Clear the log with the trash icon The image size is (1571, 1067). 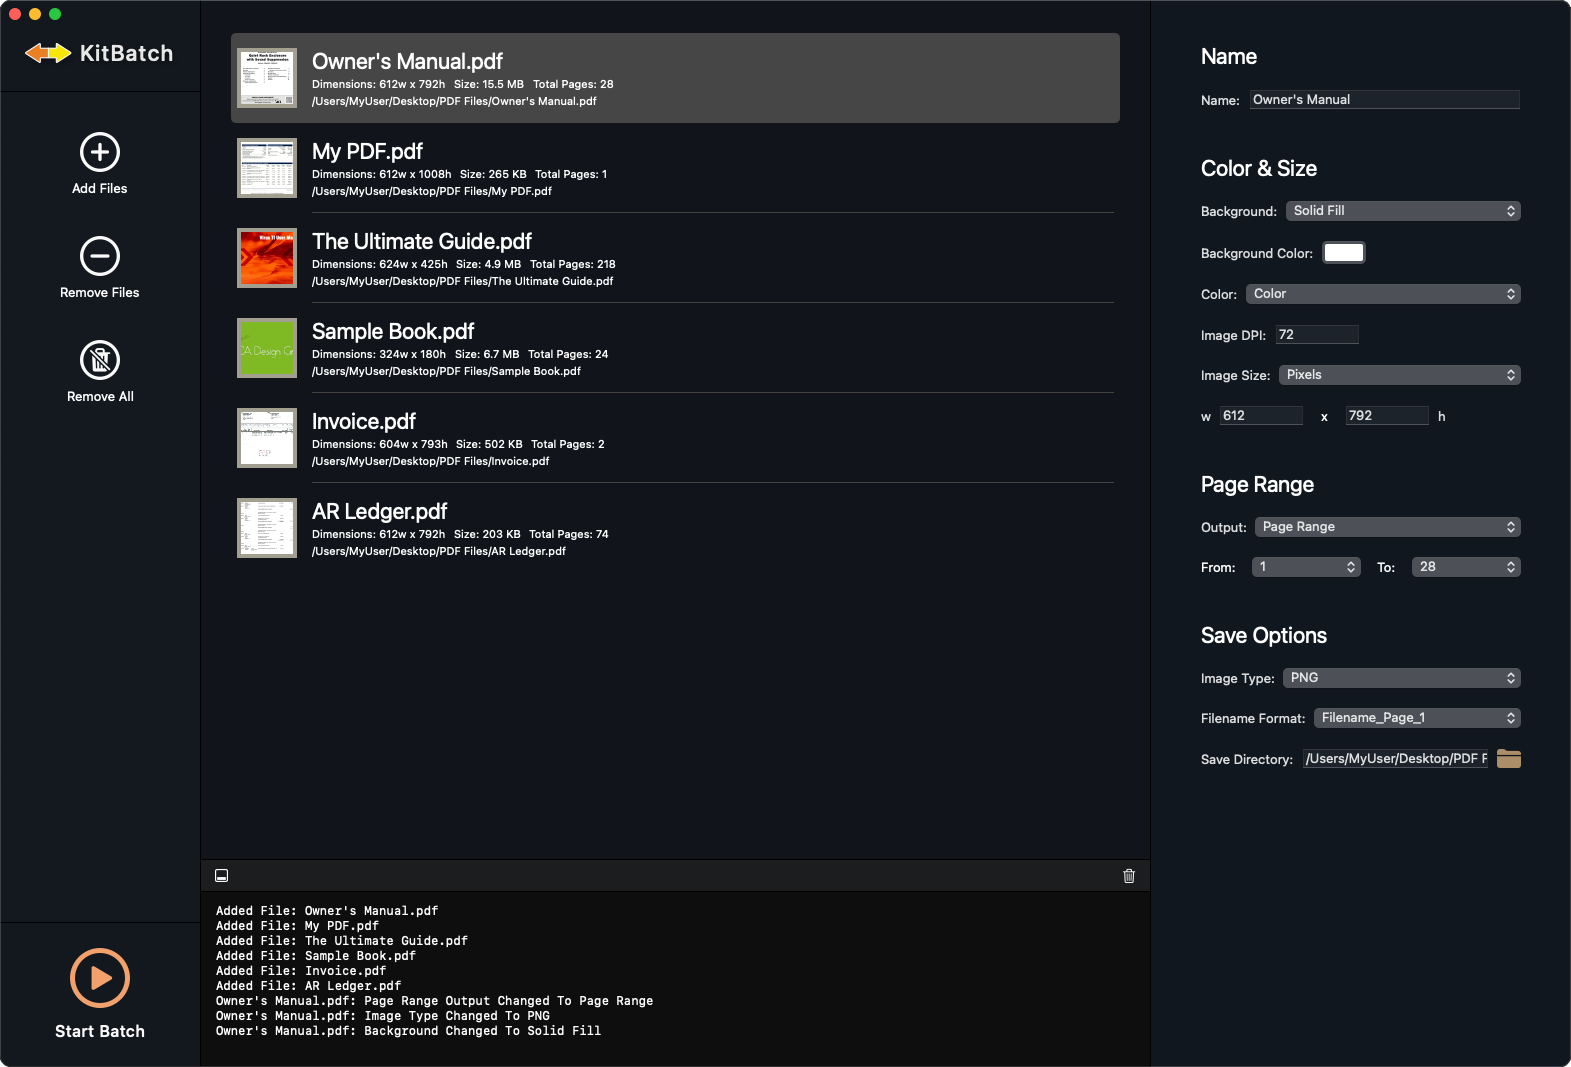click(x=1129, y=876)
